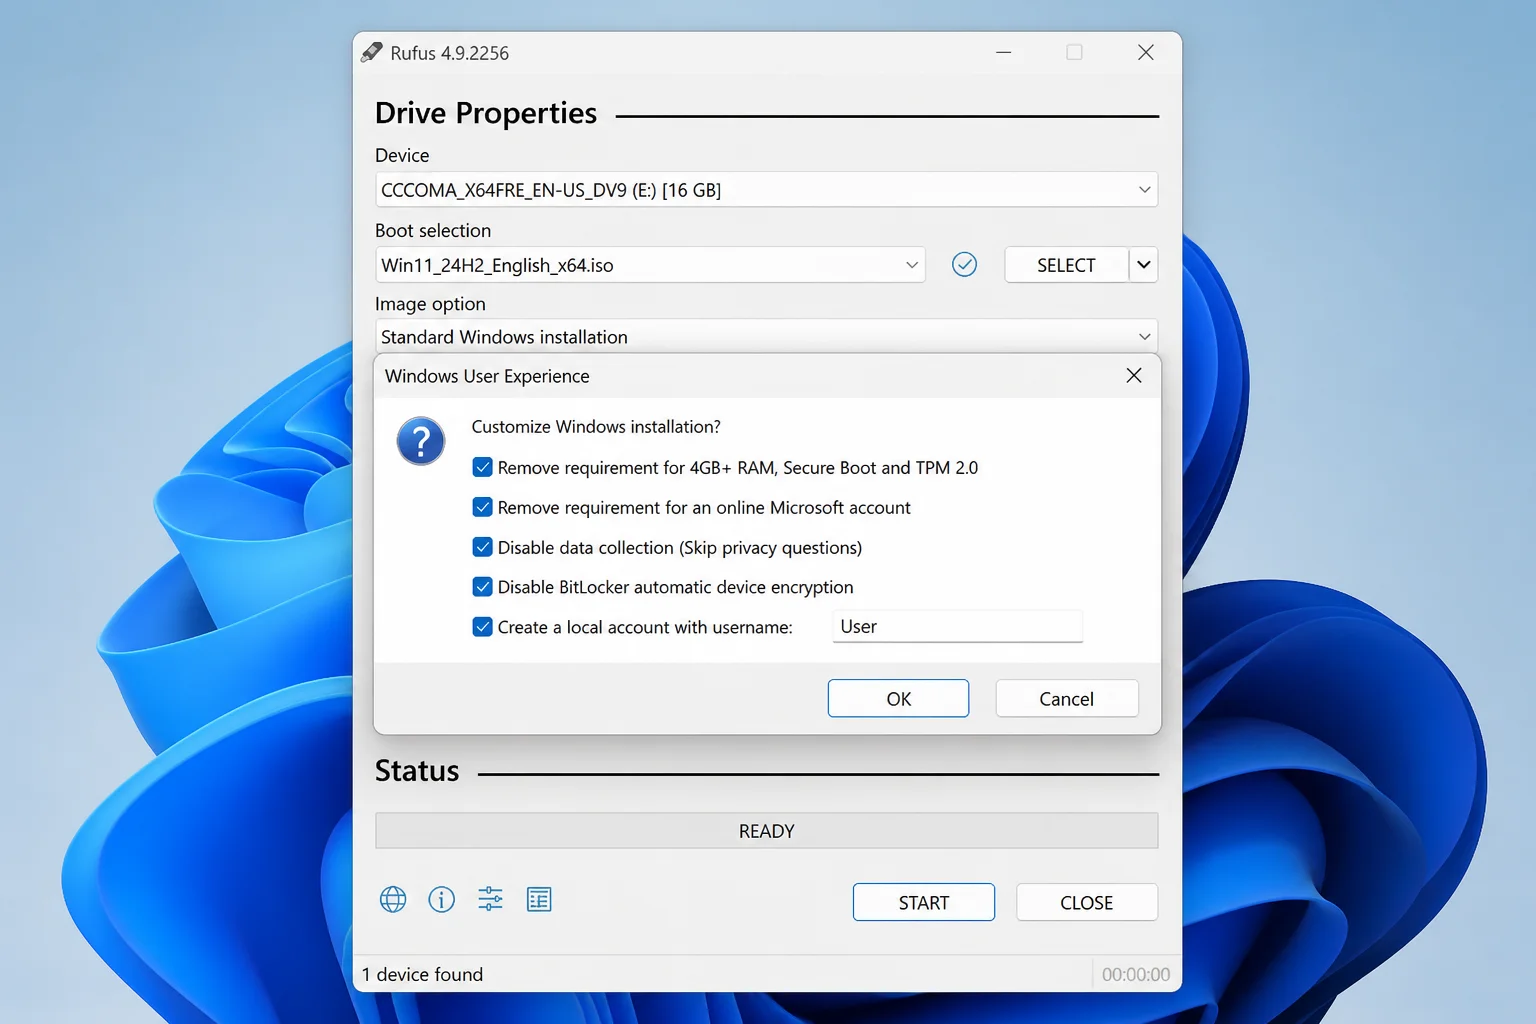Show the About info icon
This screenshot has height=1024, width=1536.
click(x=441, y=899)
